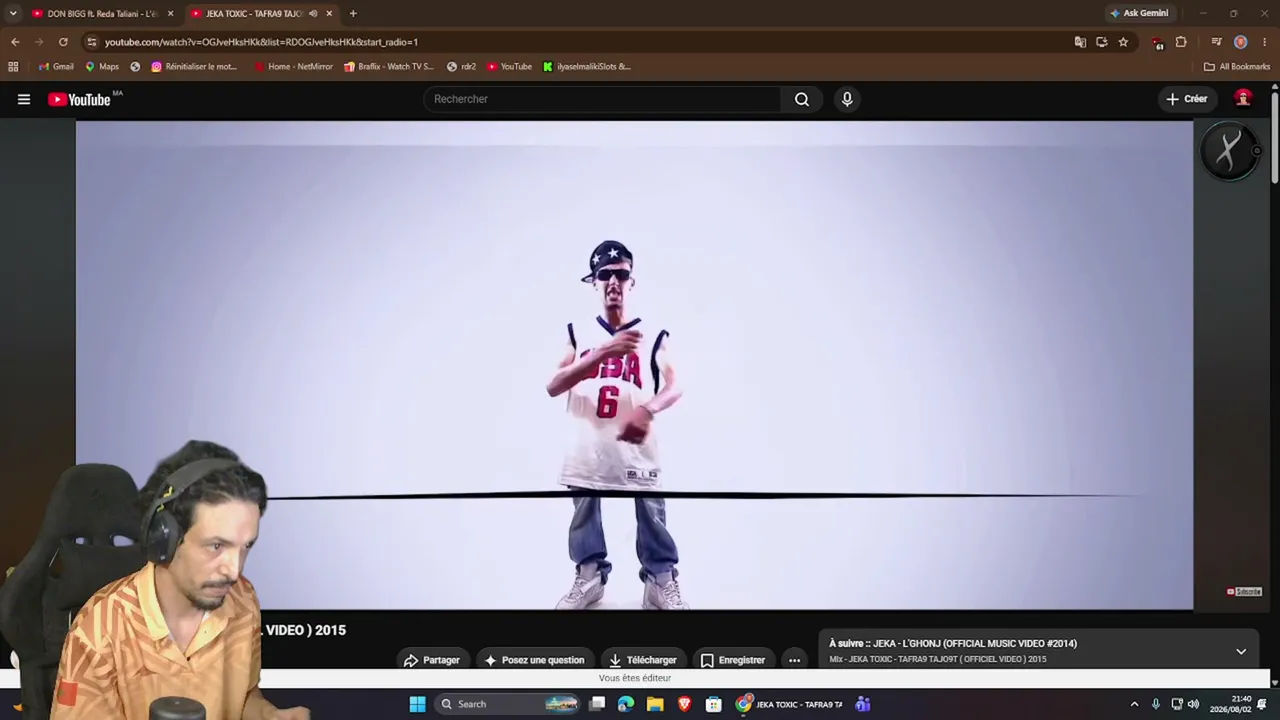Click the system tray microphone icon
The height and width of the screenshot is (720, 1280).
(x=1156, y=704)
